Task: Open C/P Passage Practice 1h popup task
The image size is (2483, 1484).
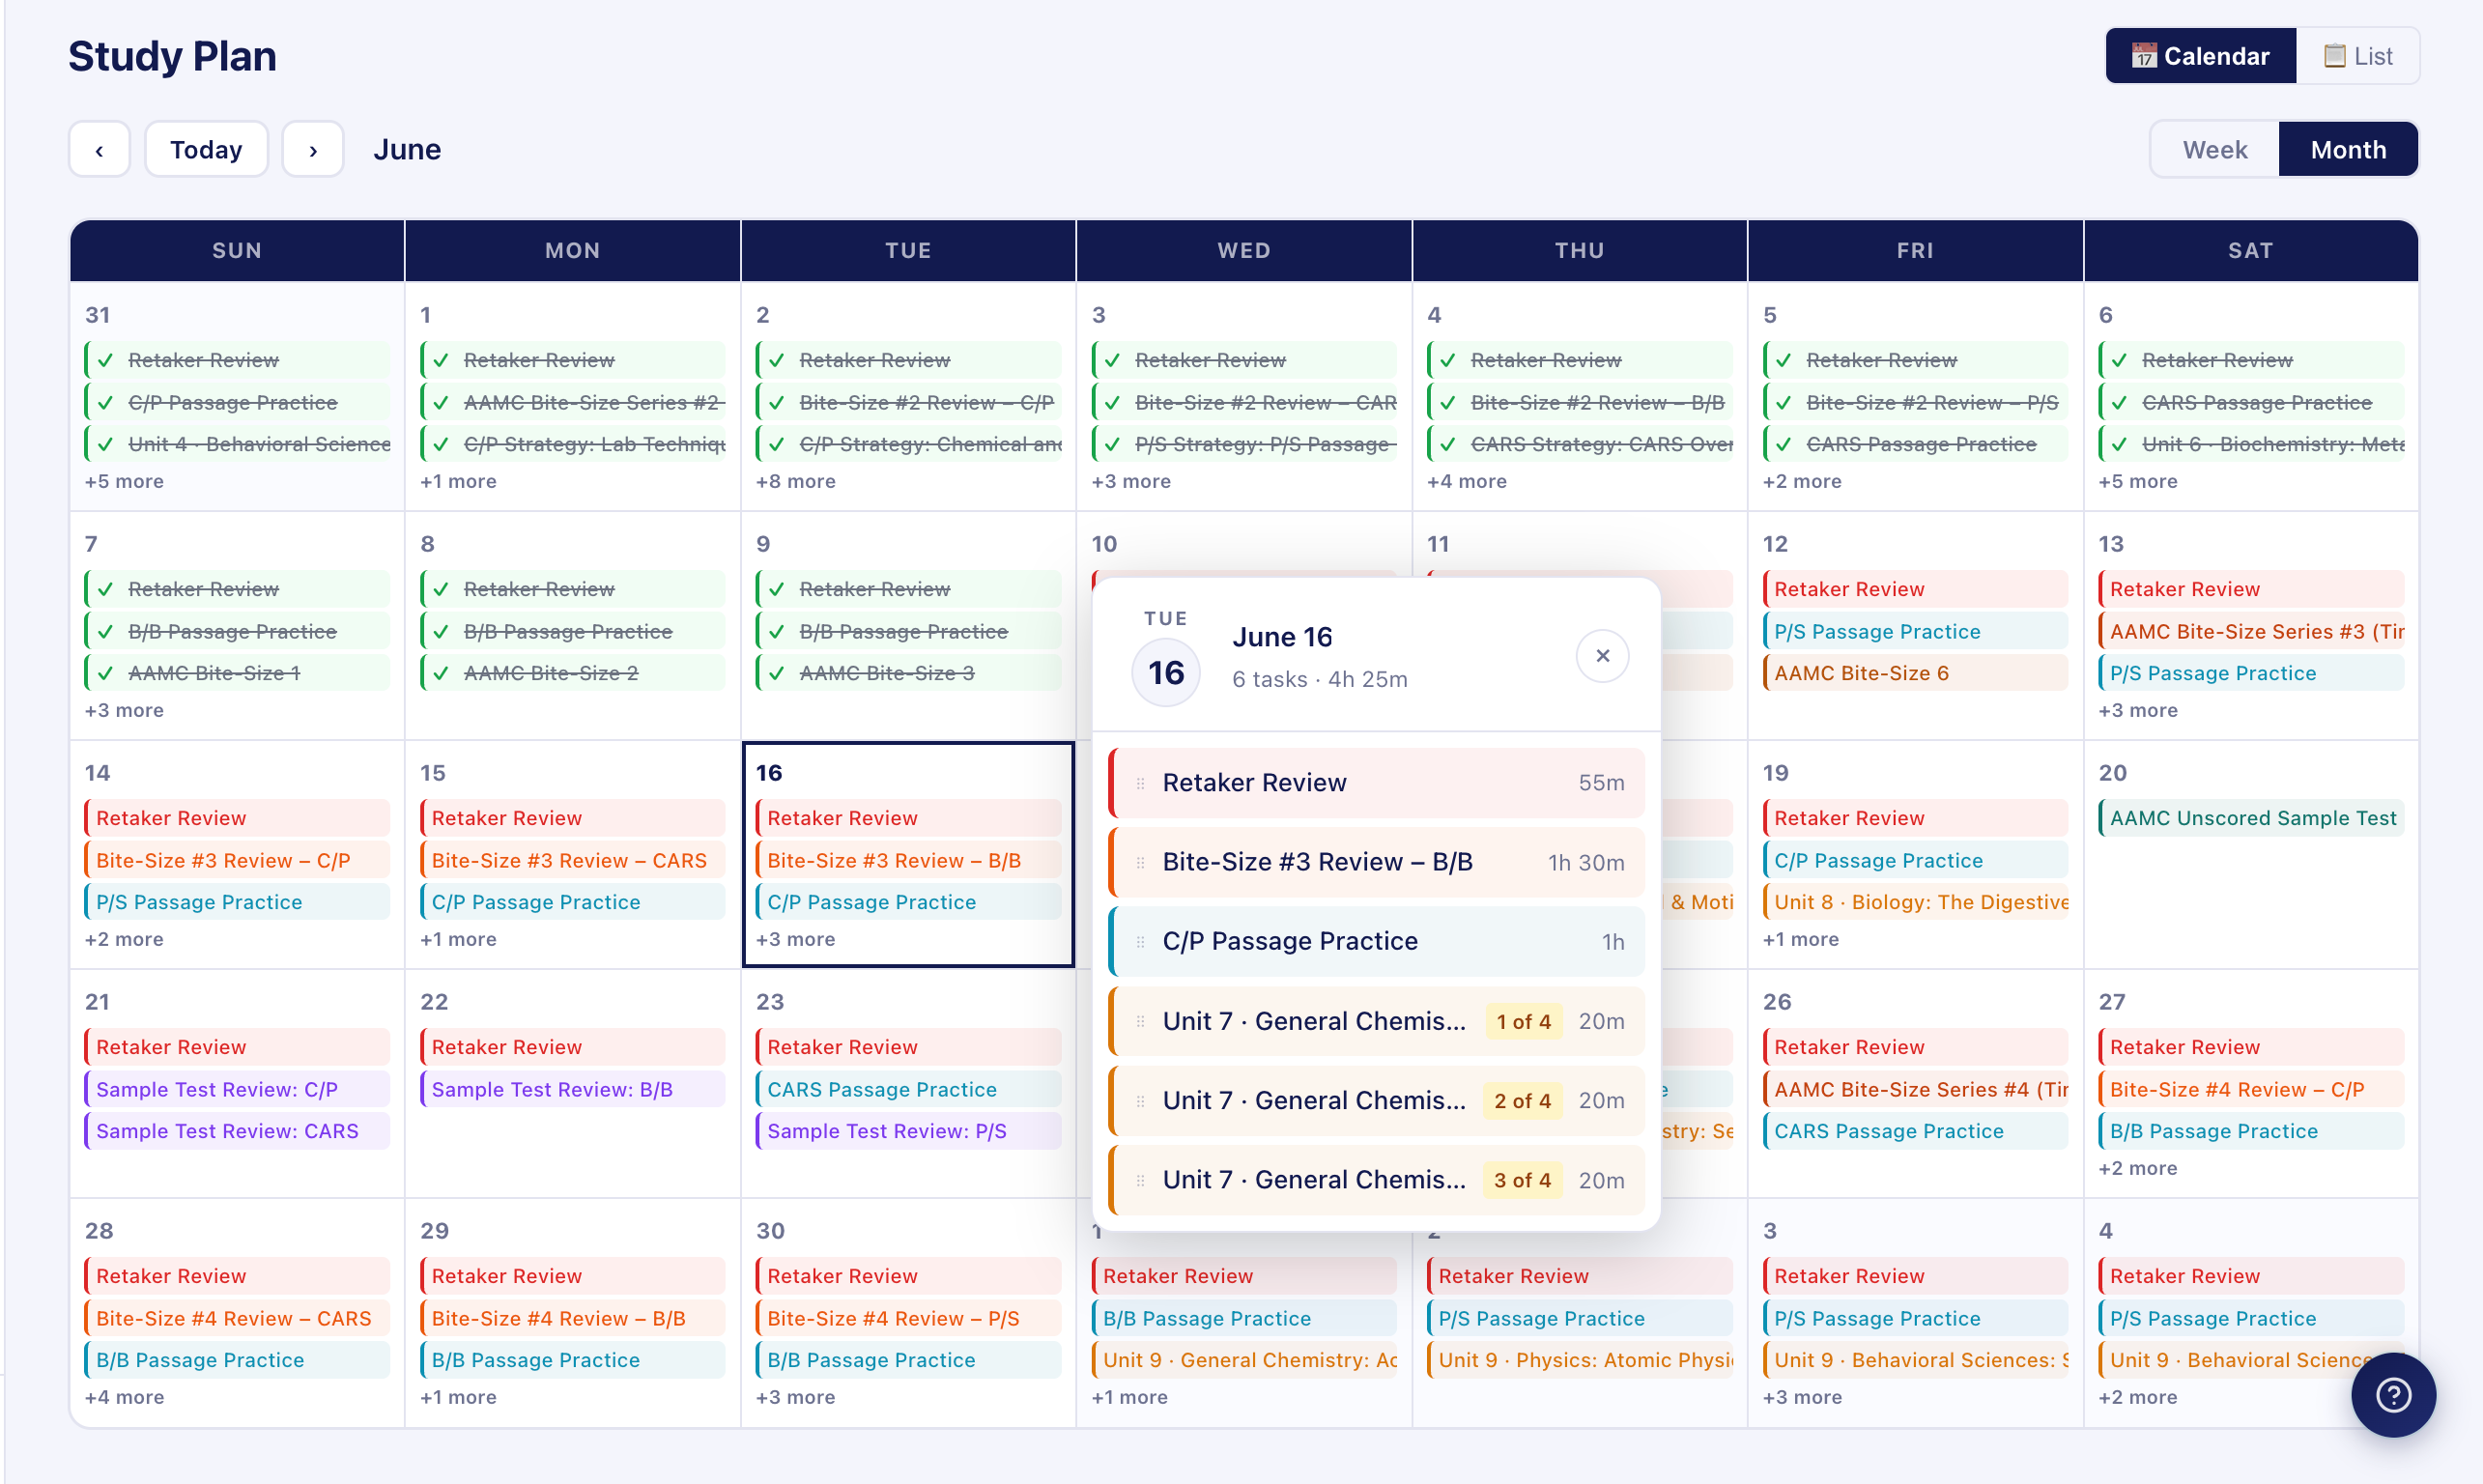Action: pos(1376,941)
